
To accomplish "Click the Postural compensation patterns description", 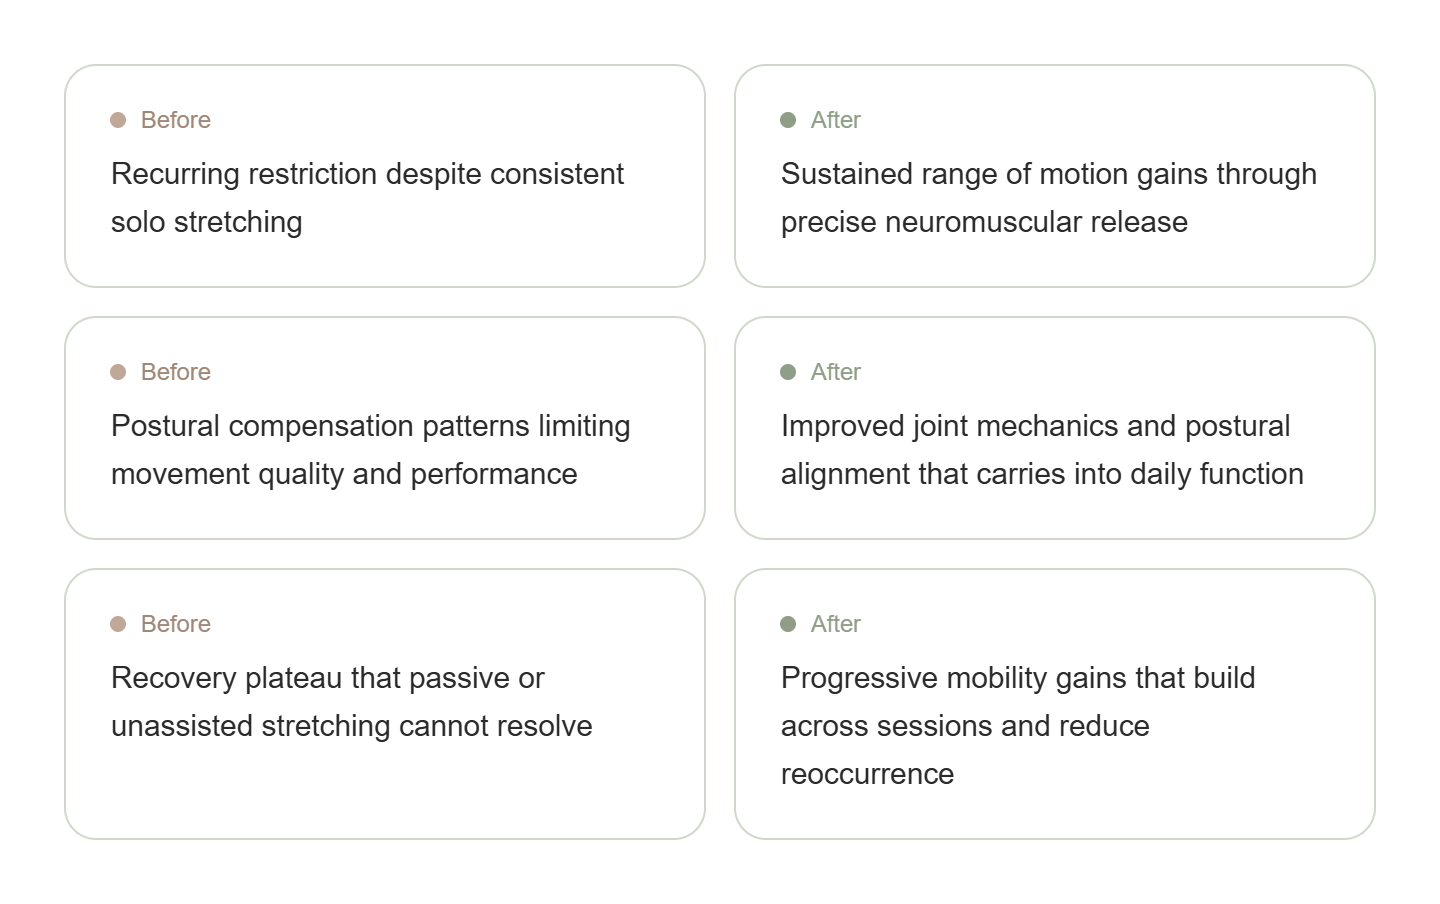I will coord(370,450).
